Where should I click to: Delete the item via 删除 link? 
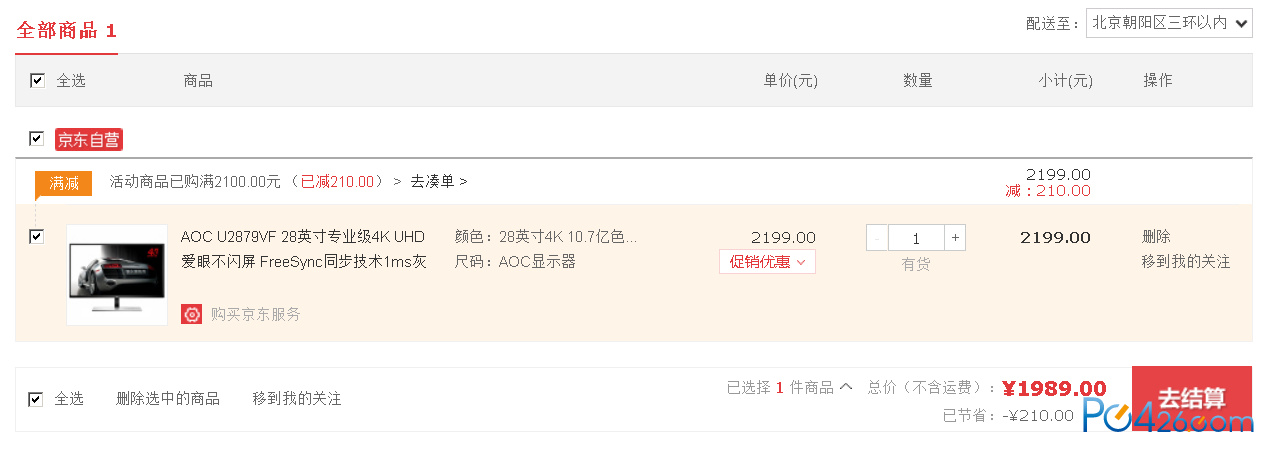point(1156,237)
